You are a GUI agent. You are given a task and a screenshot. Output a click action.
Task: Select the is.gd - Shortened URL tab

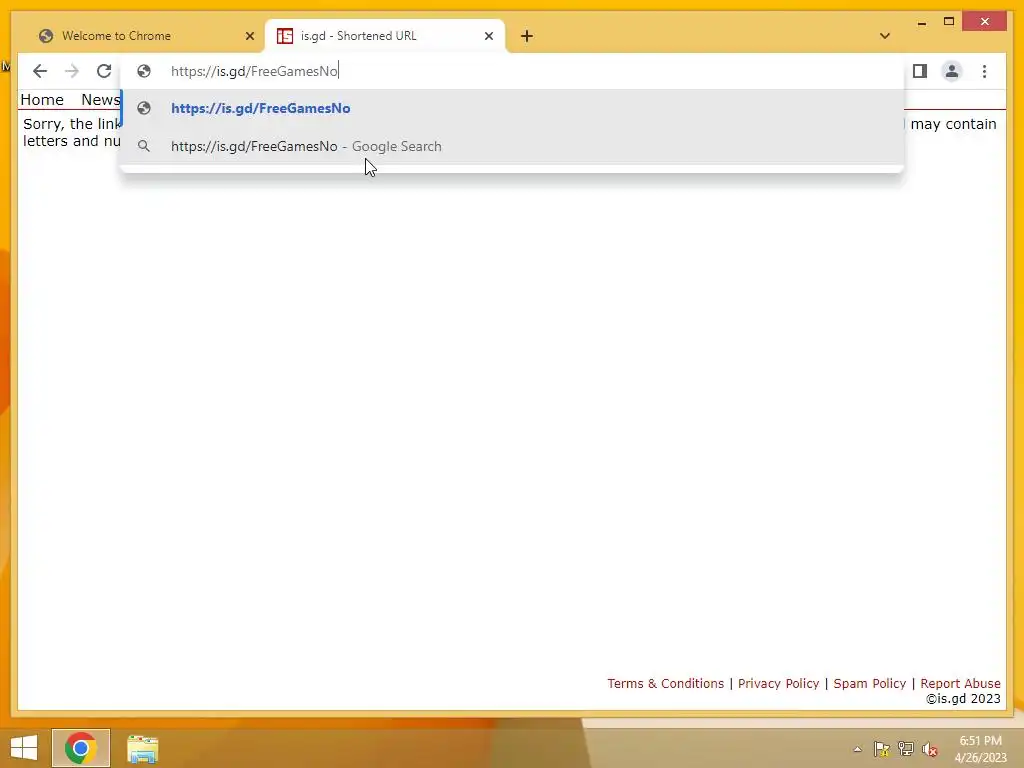(x=385, y=36)
